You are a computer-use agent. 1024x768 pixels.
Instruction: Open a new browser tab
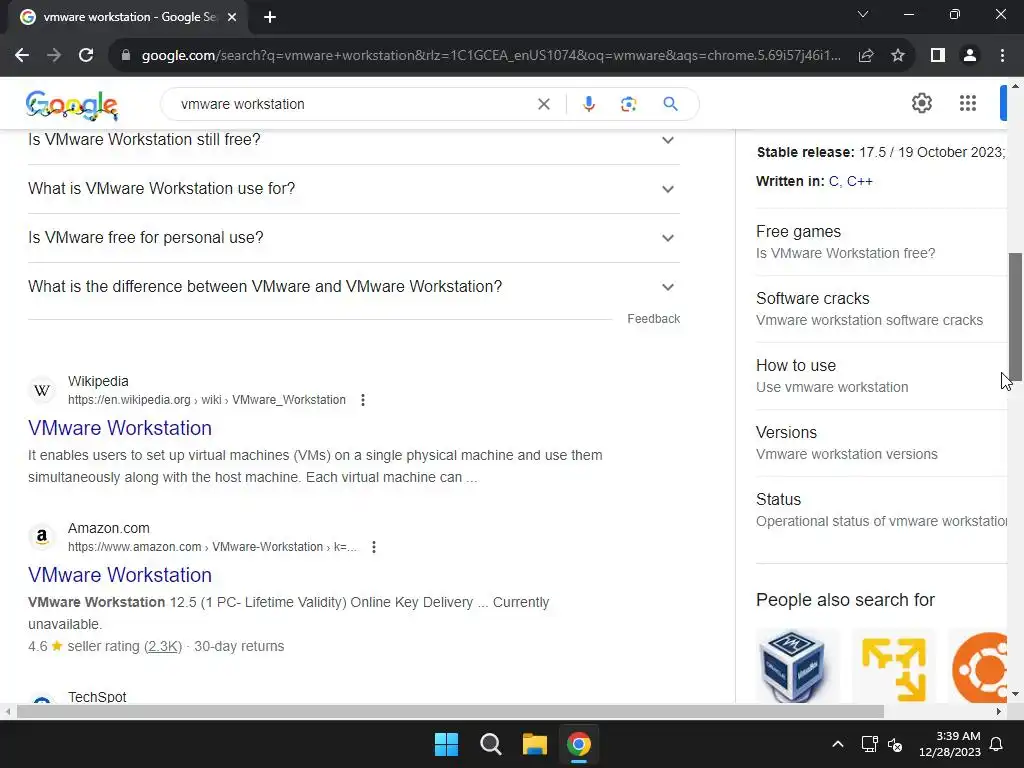point(270,17)
